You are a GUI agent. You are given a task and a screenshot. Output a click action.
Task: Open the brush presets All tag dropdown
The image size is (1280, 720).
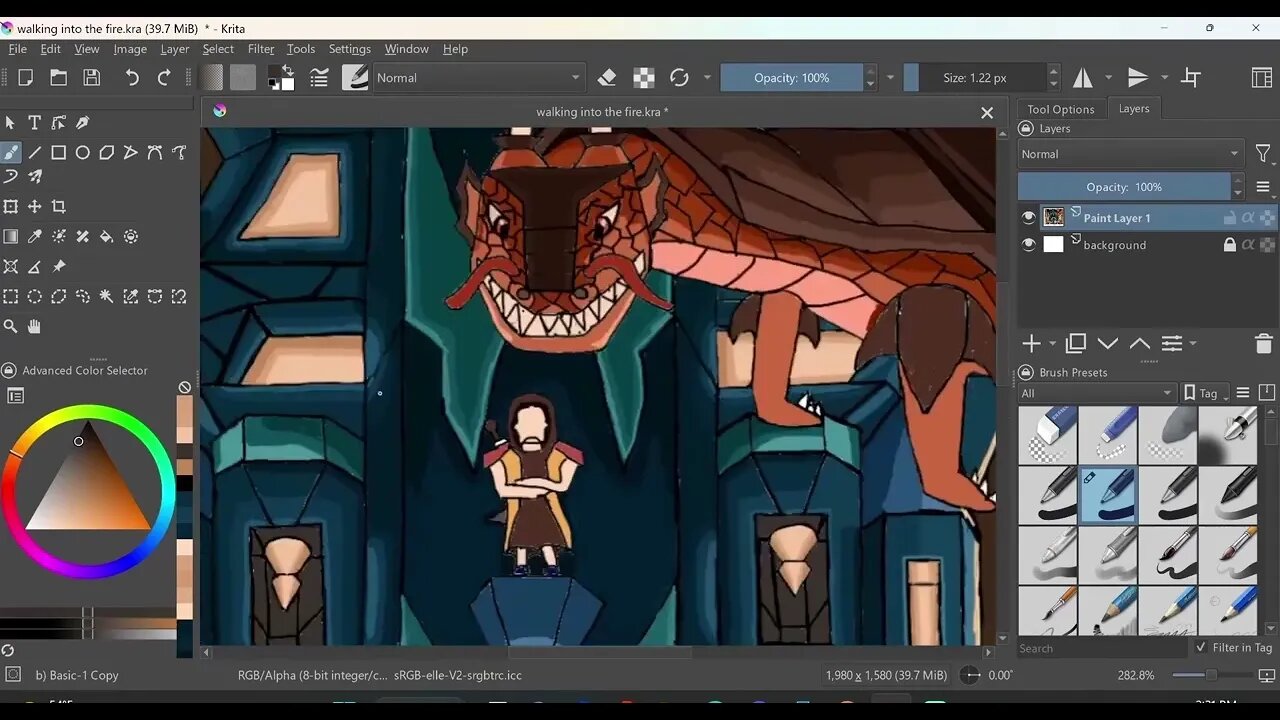click(1097, 393)
